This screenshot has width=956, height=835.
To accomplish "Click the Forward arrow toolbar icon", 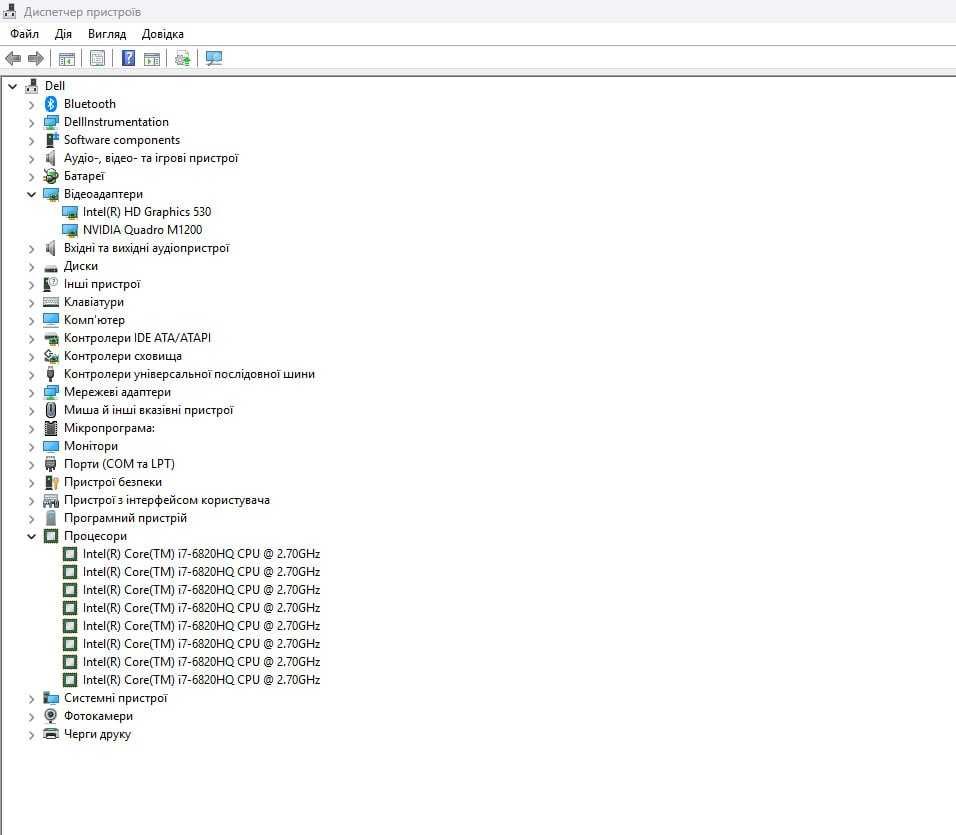I will coord(36,59).
